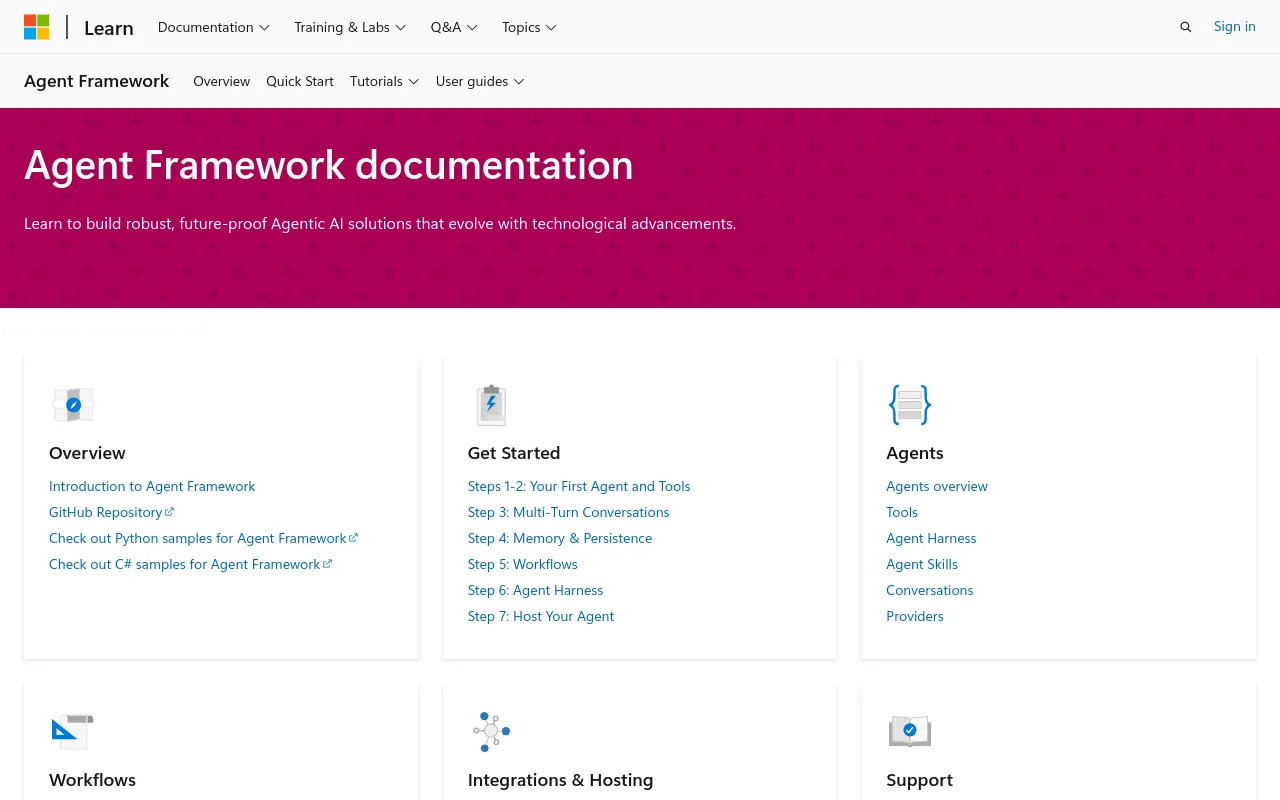Click external link icon after C# samples link
This screenshot has height=800, width=1280.
click(328, 564)
